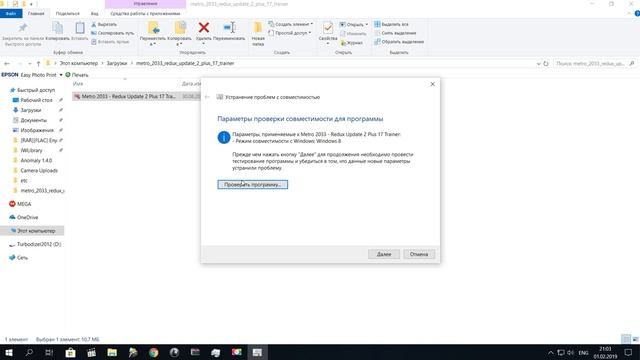Select 'Anomaly 1.4.0' folder in navigation pane

[x=36, y=160]
